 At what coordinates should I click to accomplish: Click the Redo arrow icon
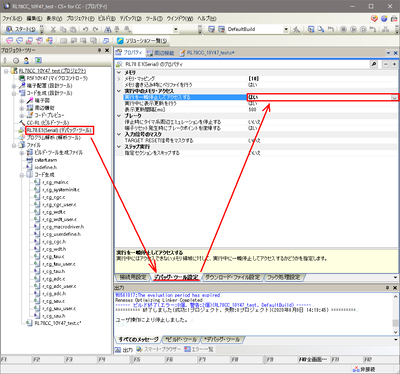click(x=95, y=30)
